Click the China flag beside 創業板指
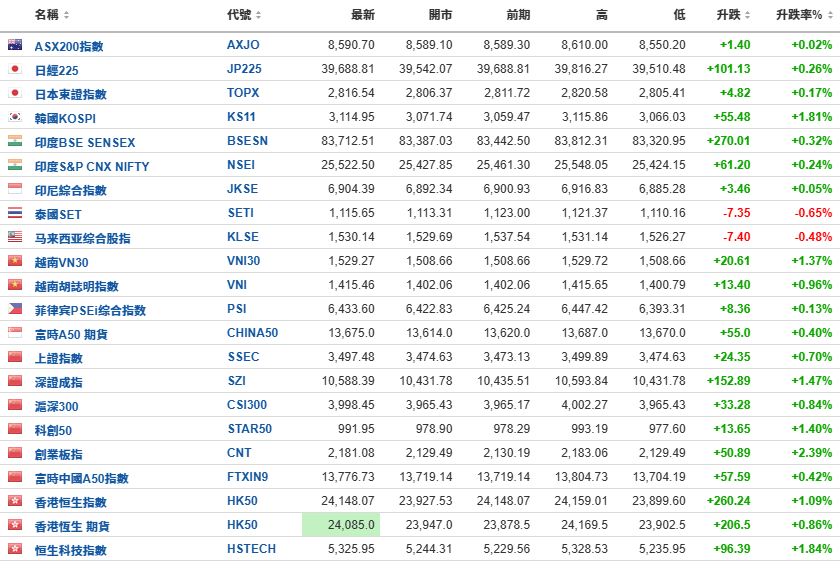This screenshot has height=562, width=840. pyautogui.click(x=15, y=453)
